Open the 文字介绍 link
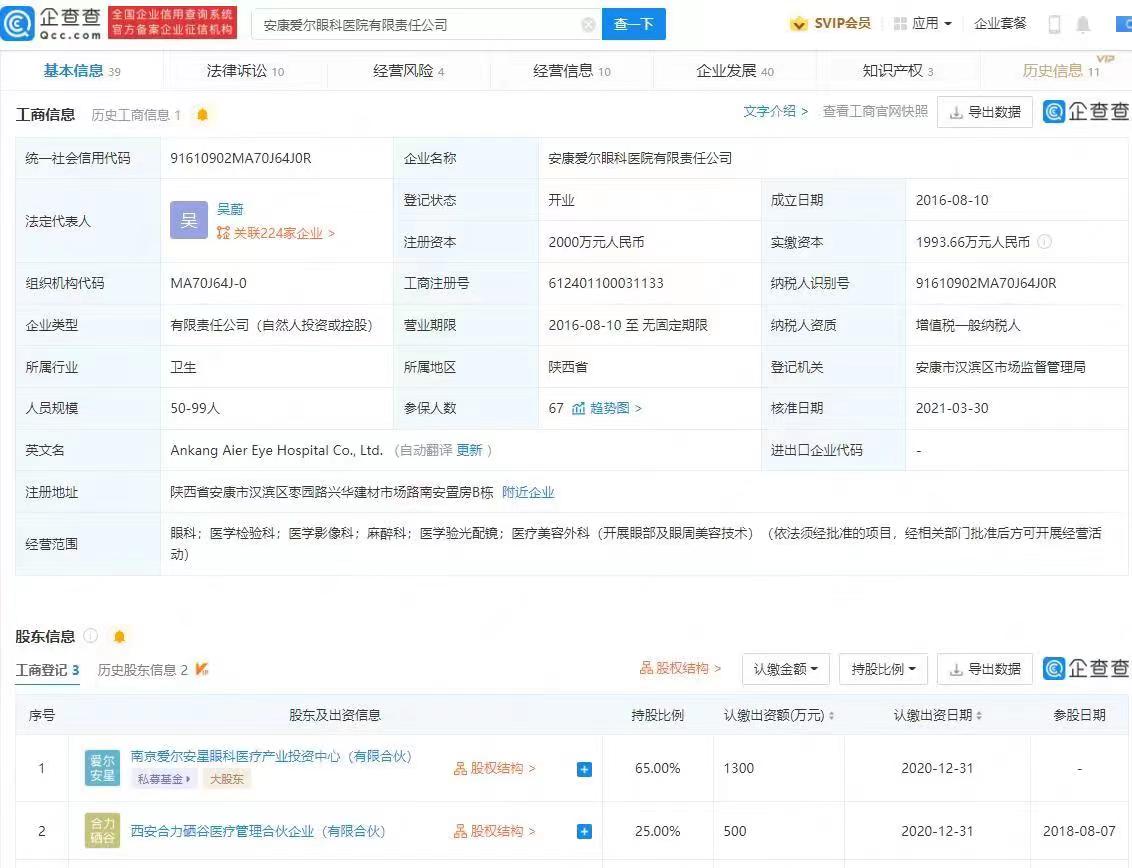 click(x=775, y=111)
